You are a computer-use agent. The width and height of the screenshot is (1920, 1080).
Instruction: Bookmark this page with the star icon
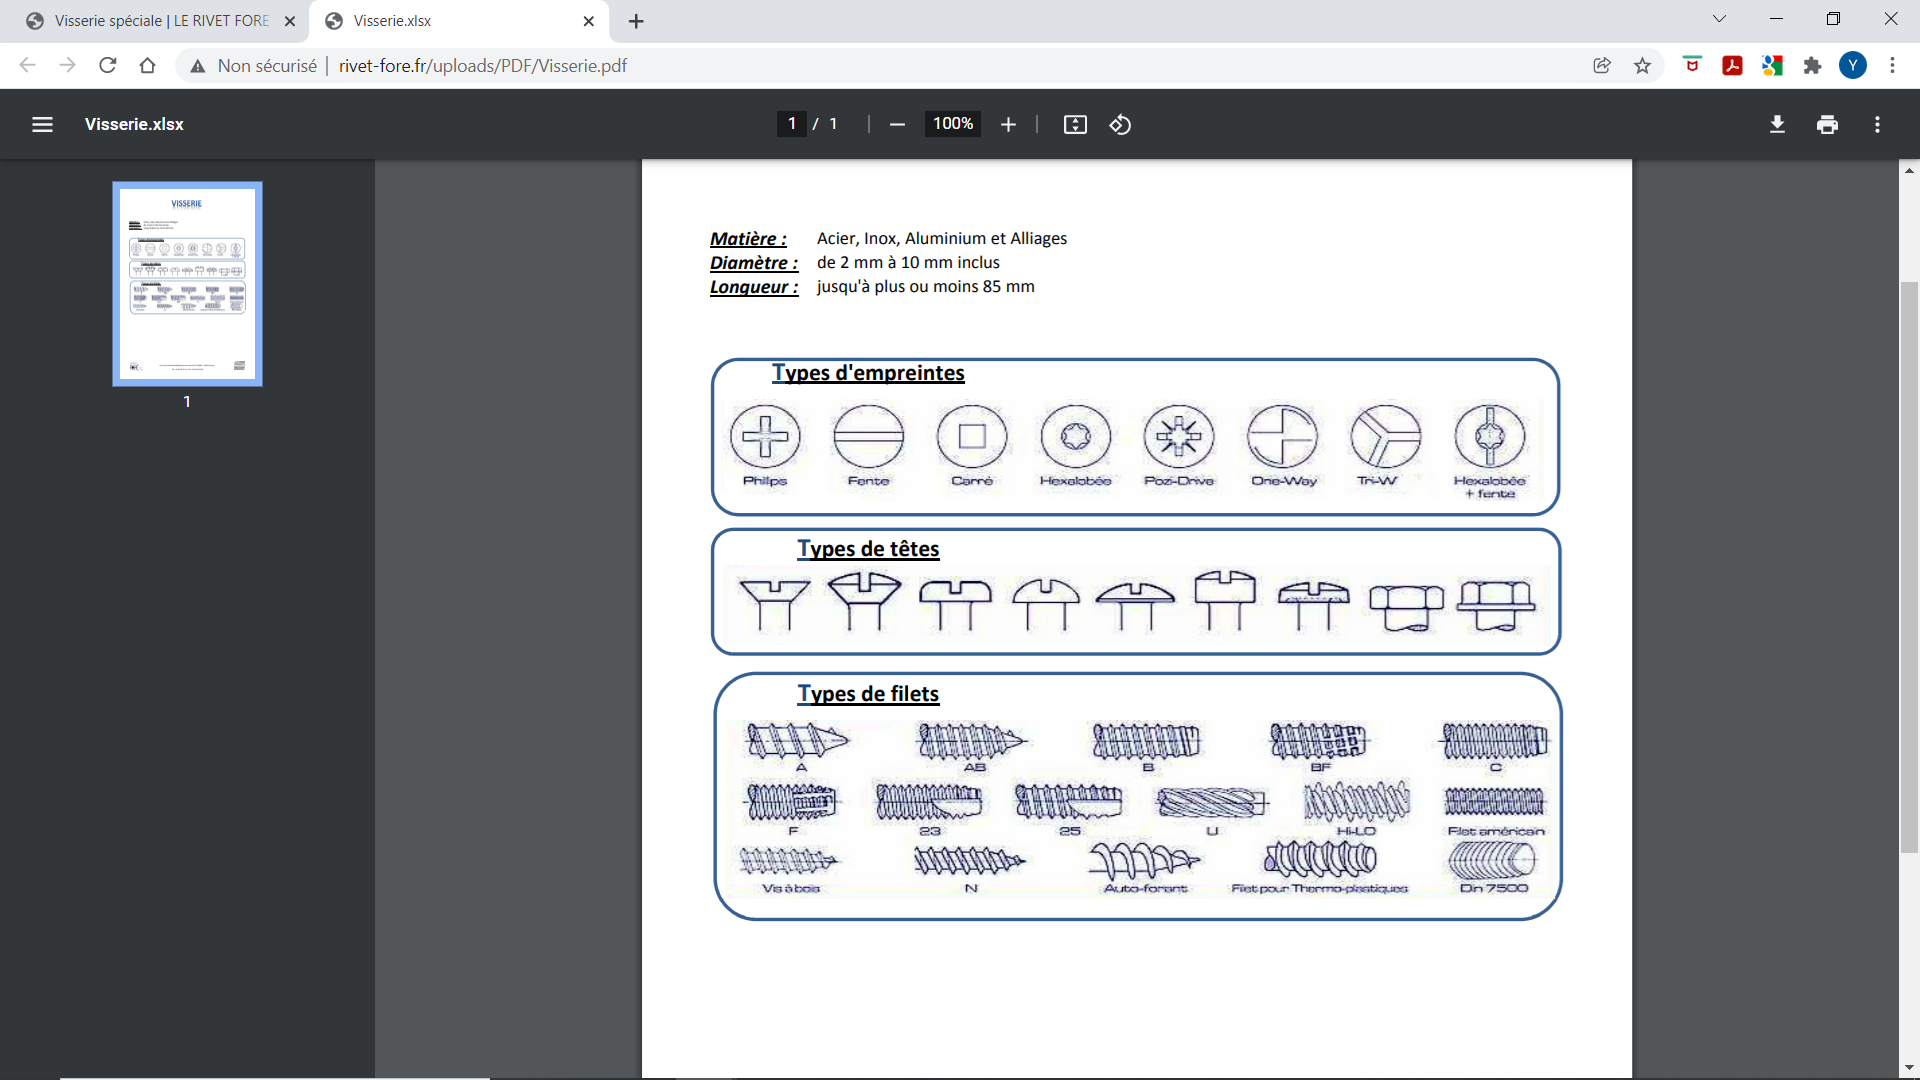pyautogui.click(x=1642, y=66)
